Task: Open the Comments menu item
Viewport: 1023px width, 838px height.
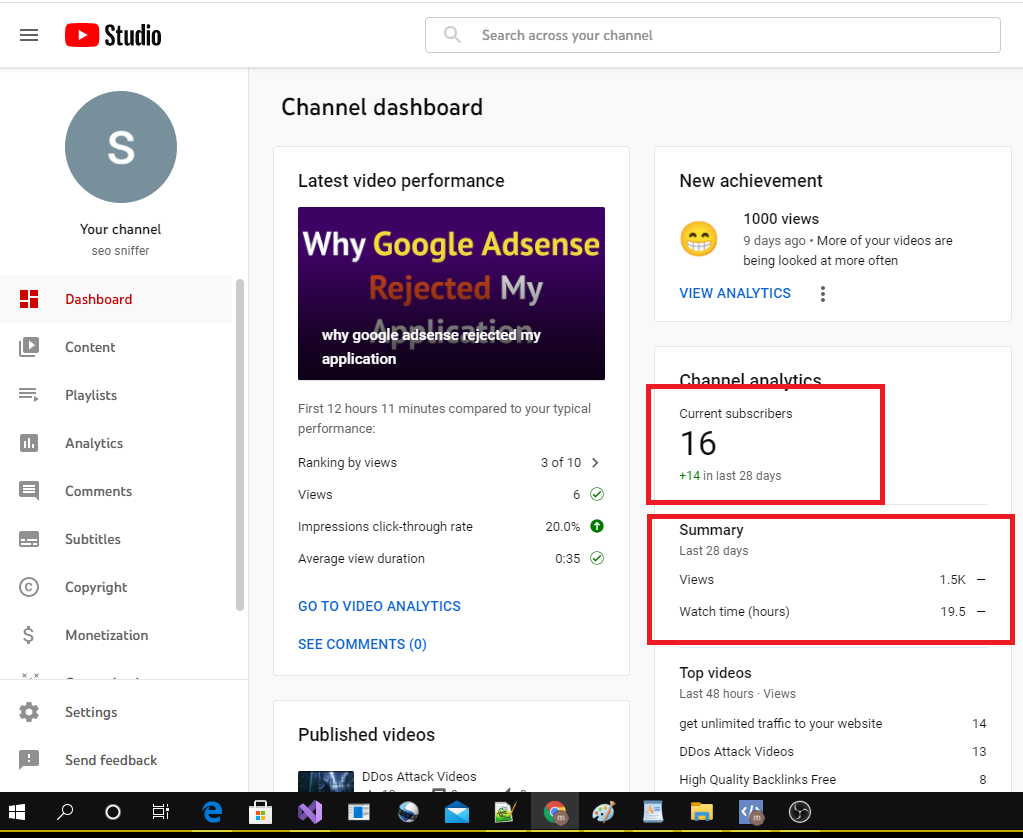Action: (116, 491)
